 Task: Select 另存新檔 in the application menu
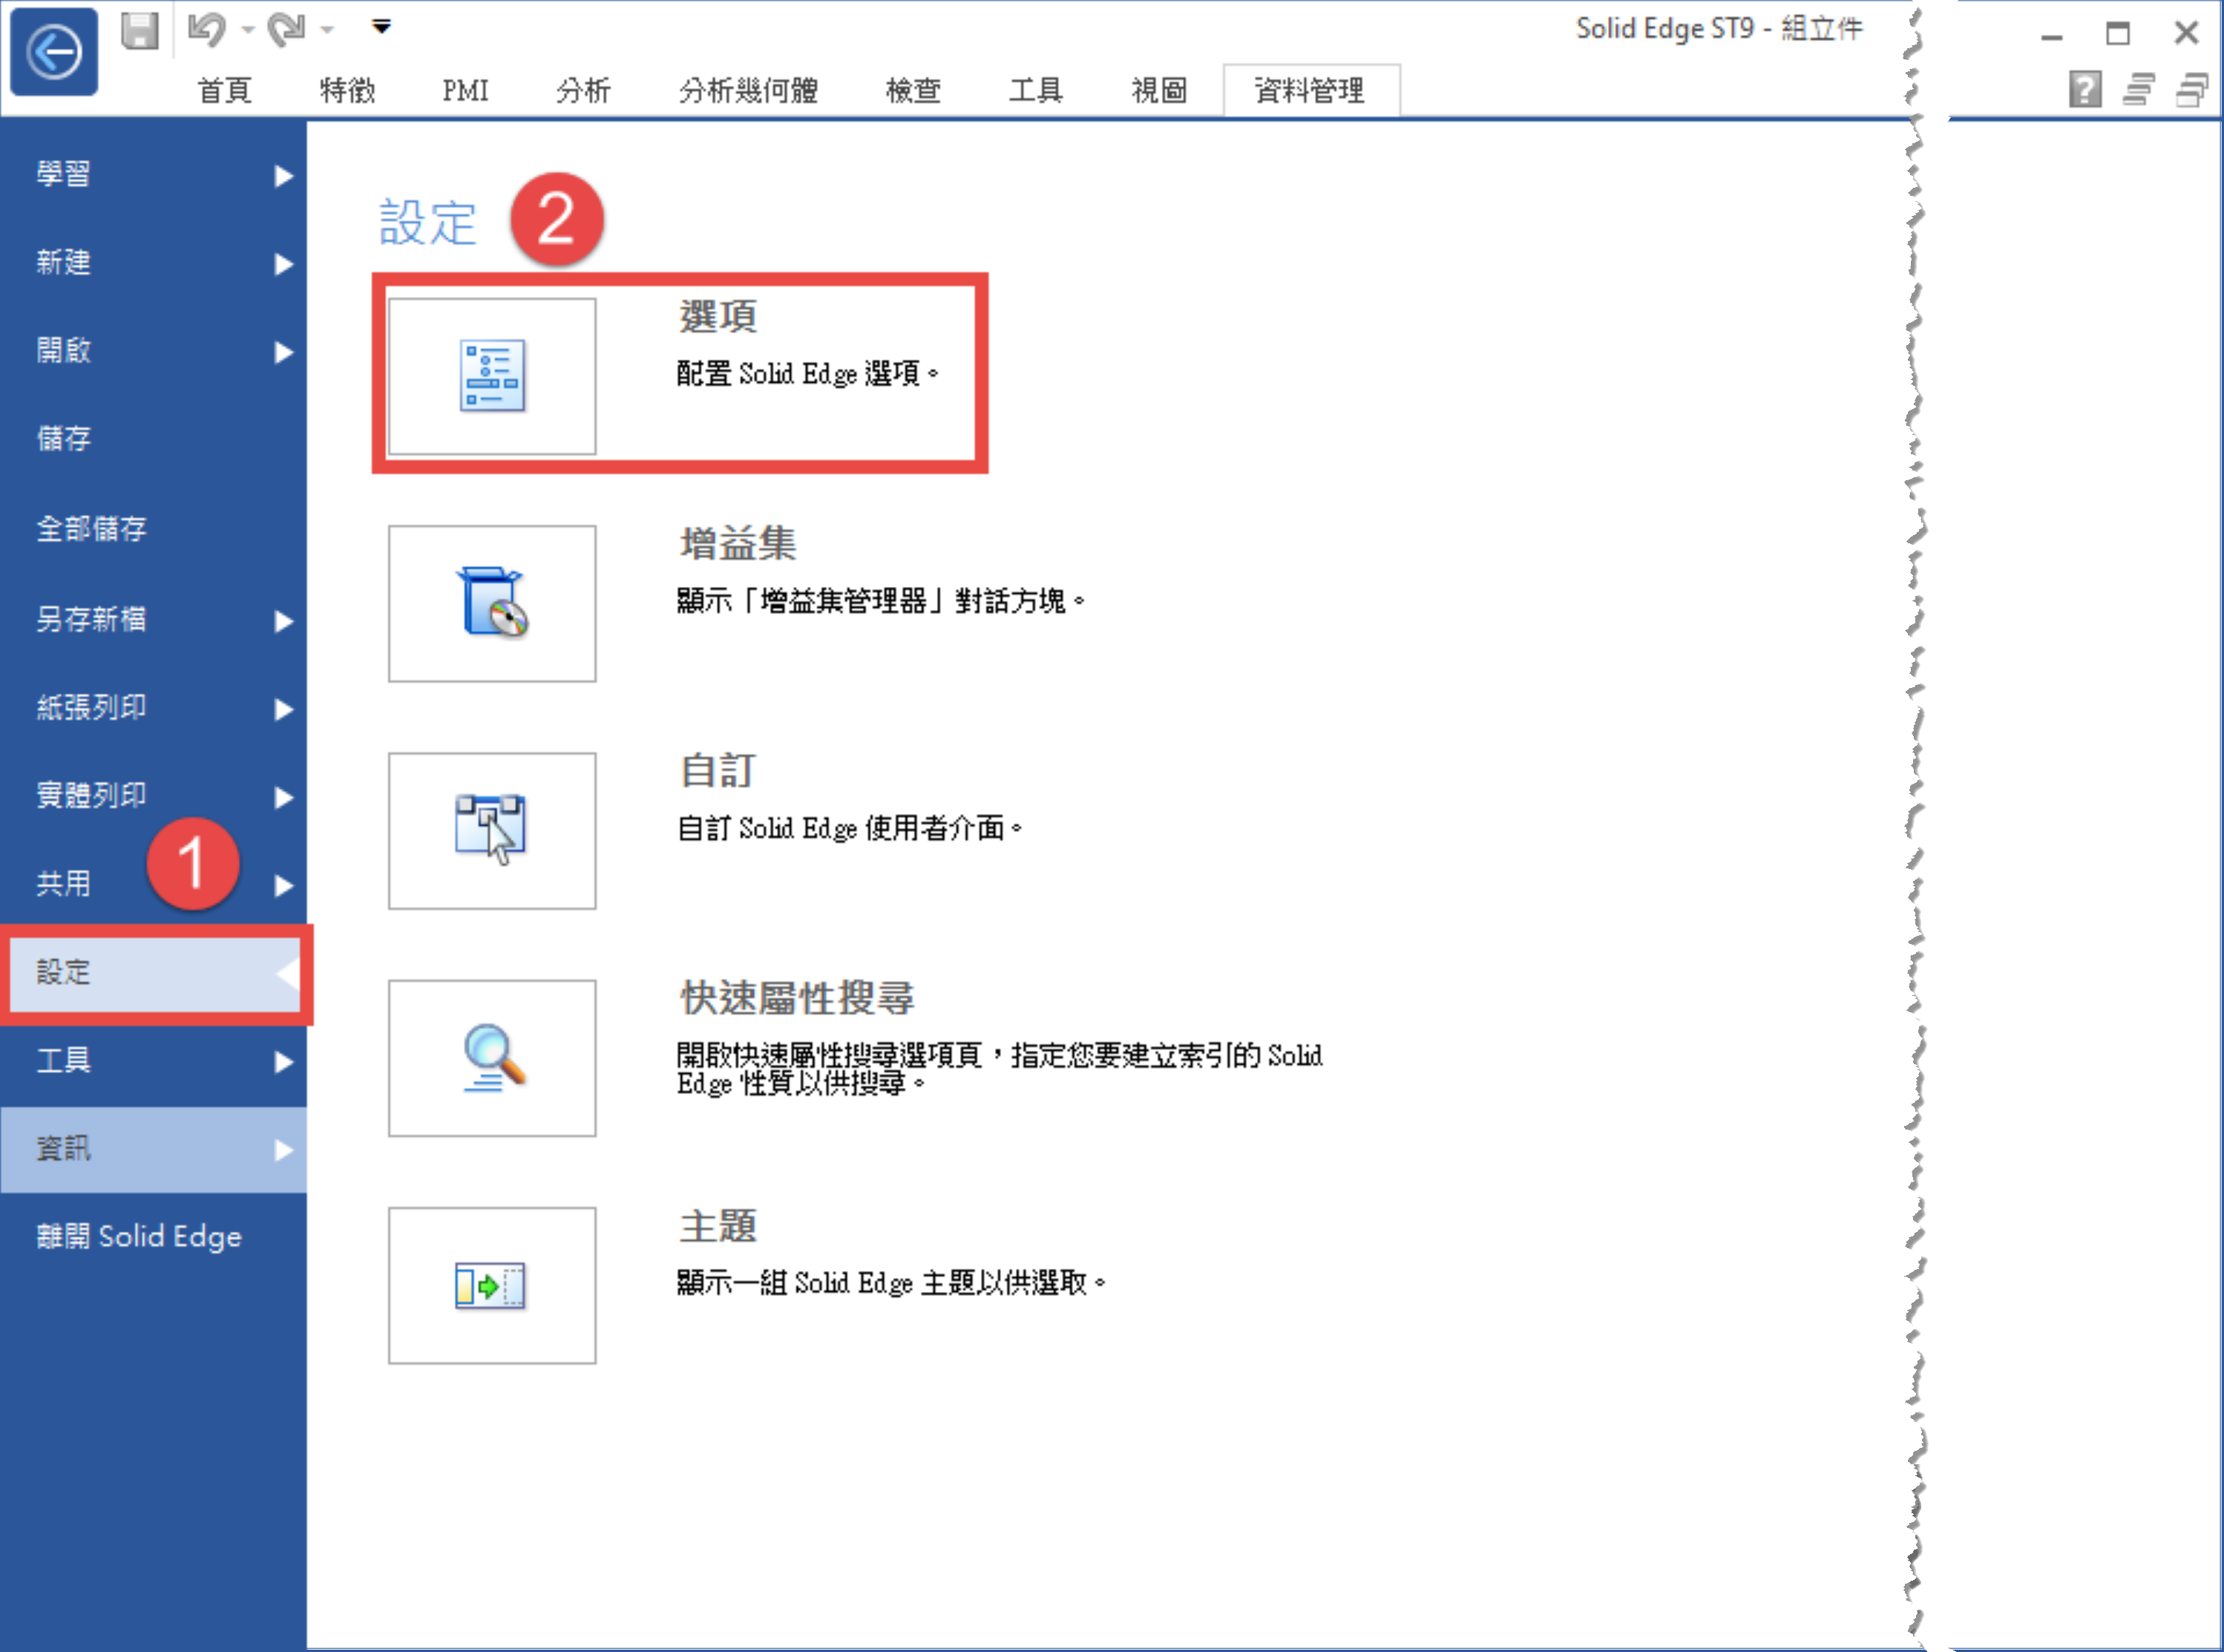(x=154, y=620)
